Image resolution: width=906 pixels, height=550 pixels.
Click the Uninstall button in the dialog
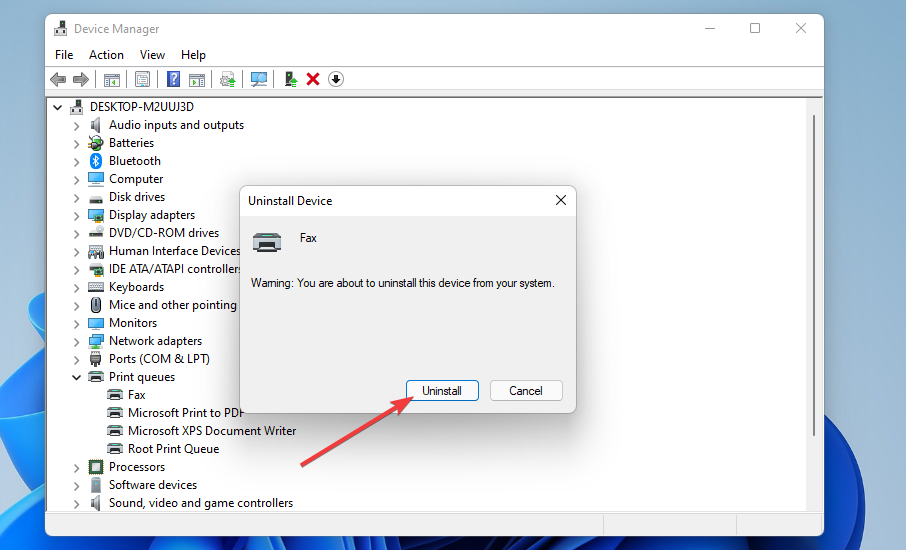pos(442,391)
